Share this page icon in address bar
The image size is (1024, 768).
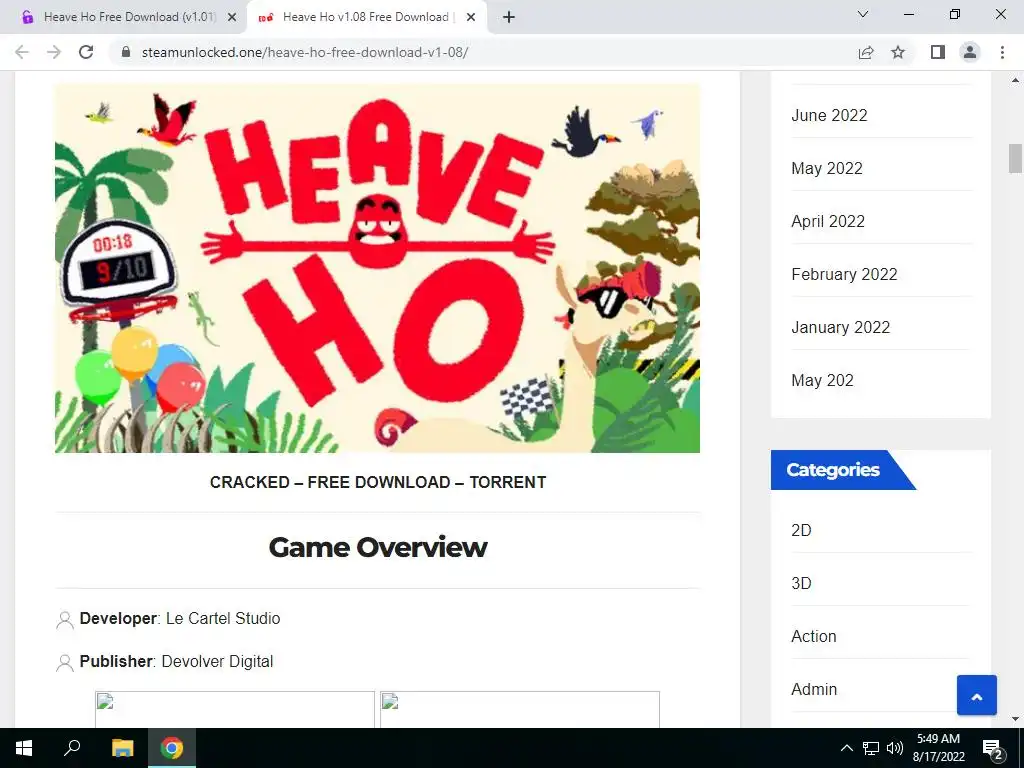click(866, 52)
